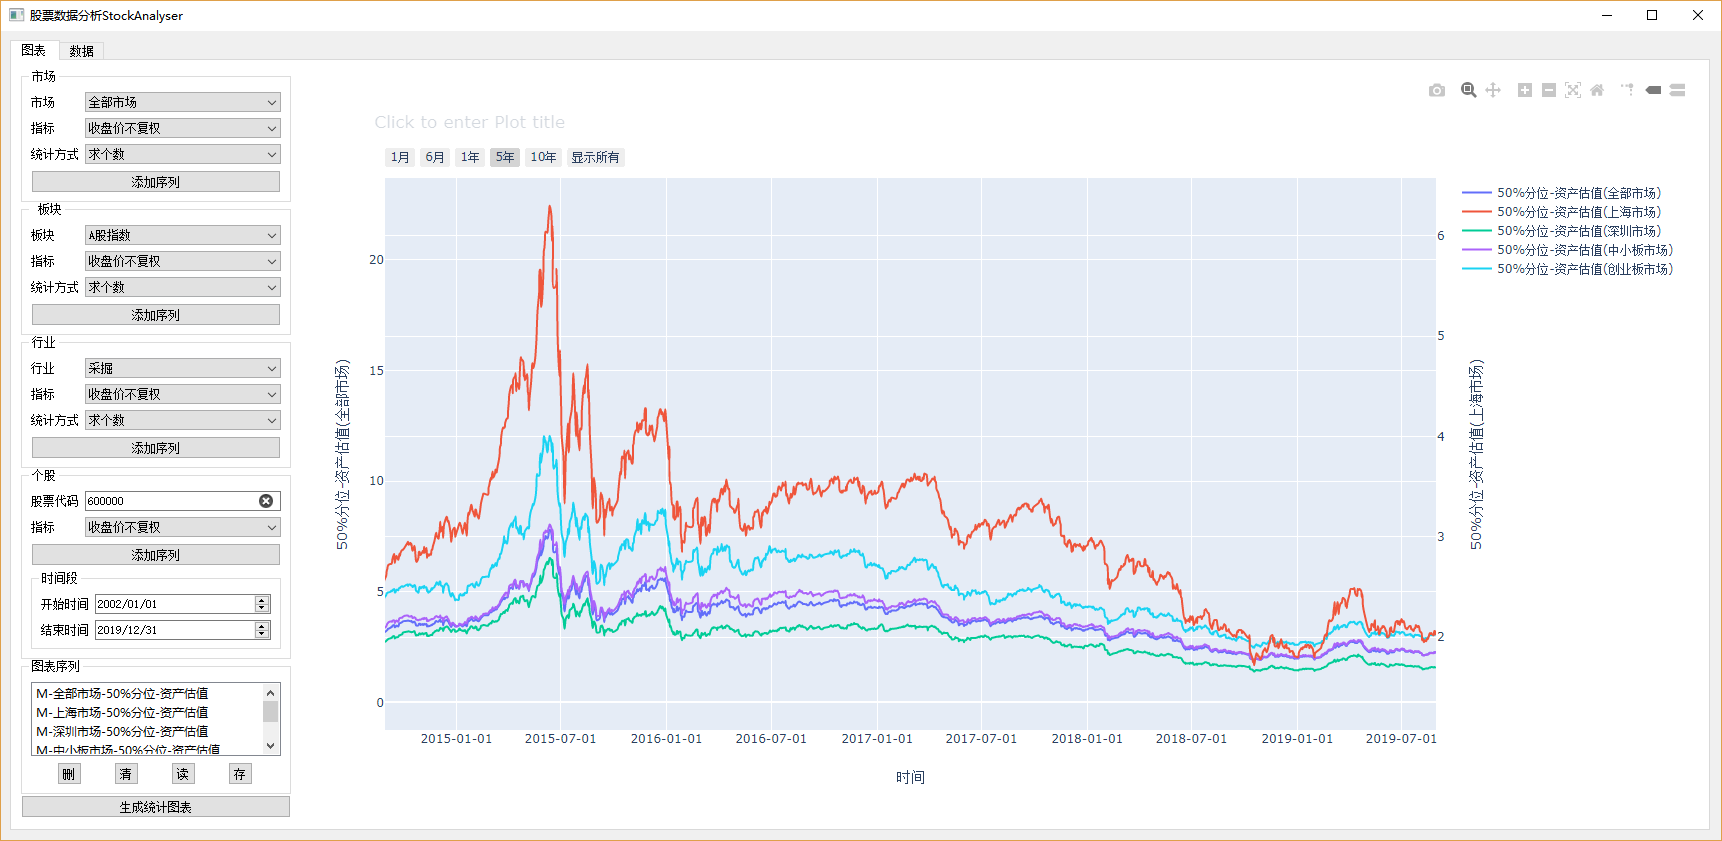Reset axes with the home icon
The width and height of the screenshot is (1722, 841).
point(1597,90)
